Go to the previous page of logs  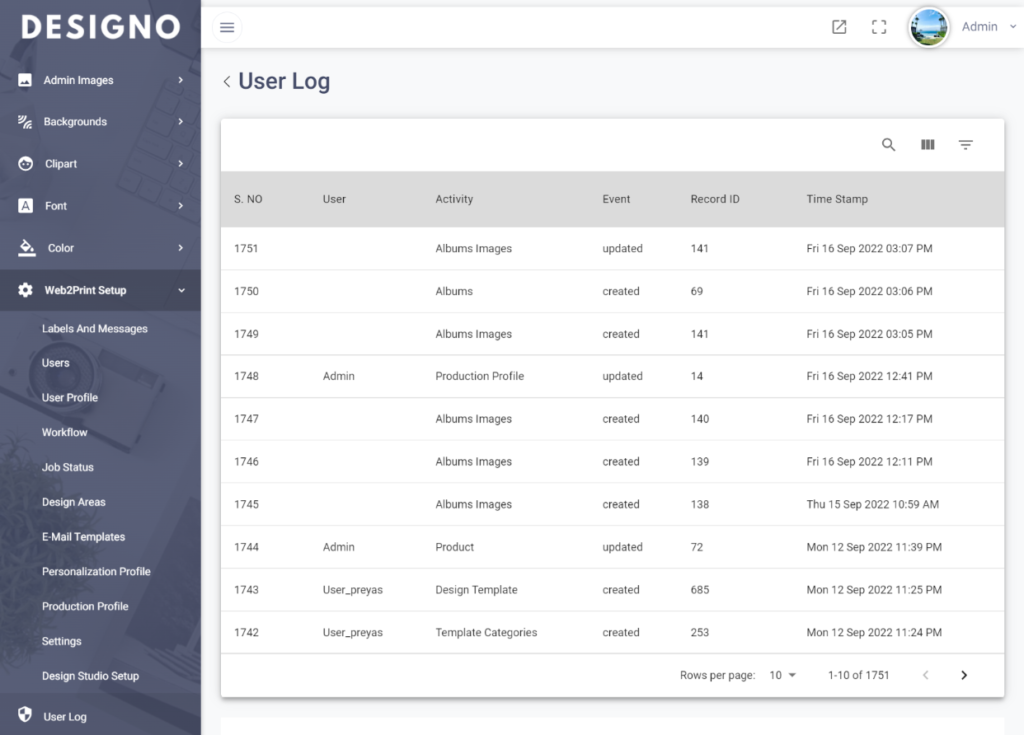tap(925, 675)
